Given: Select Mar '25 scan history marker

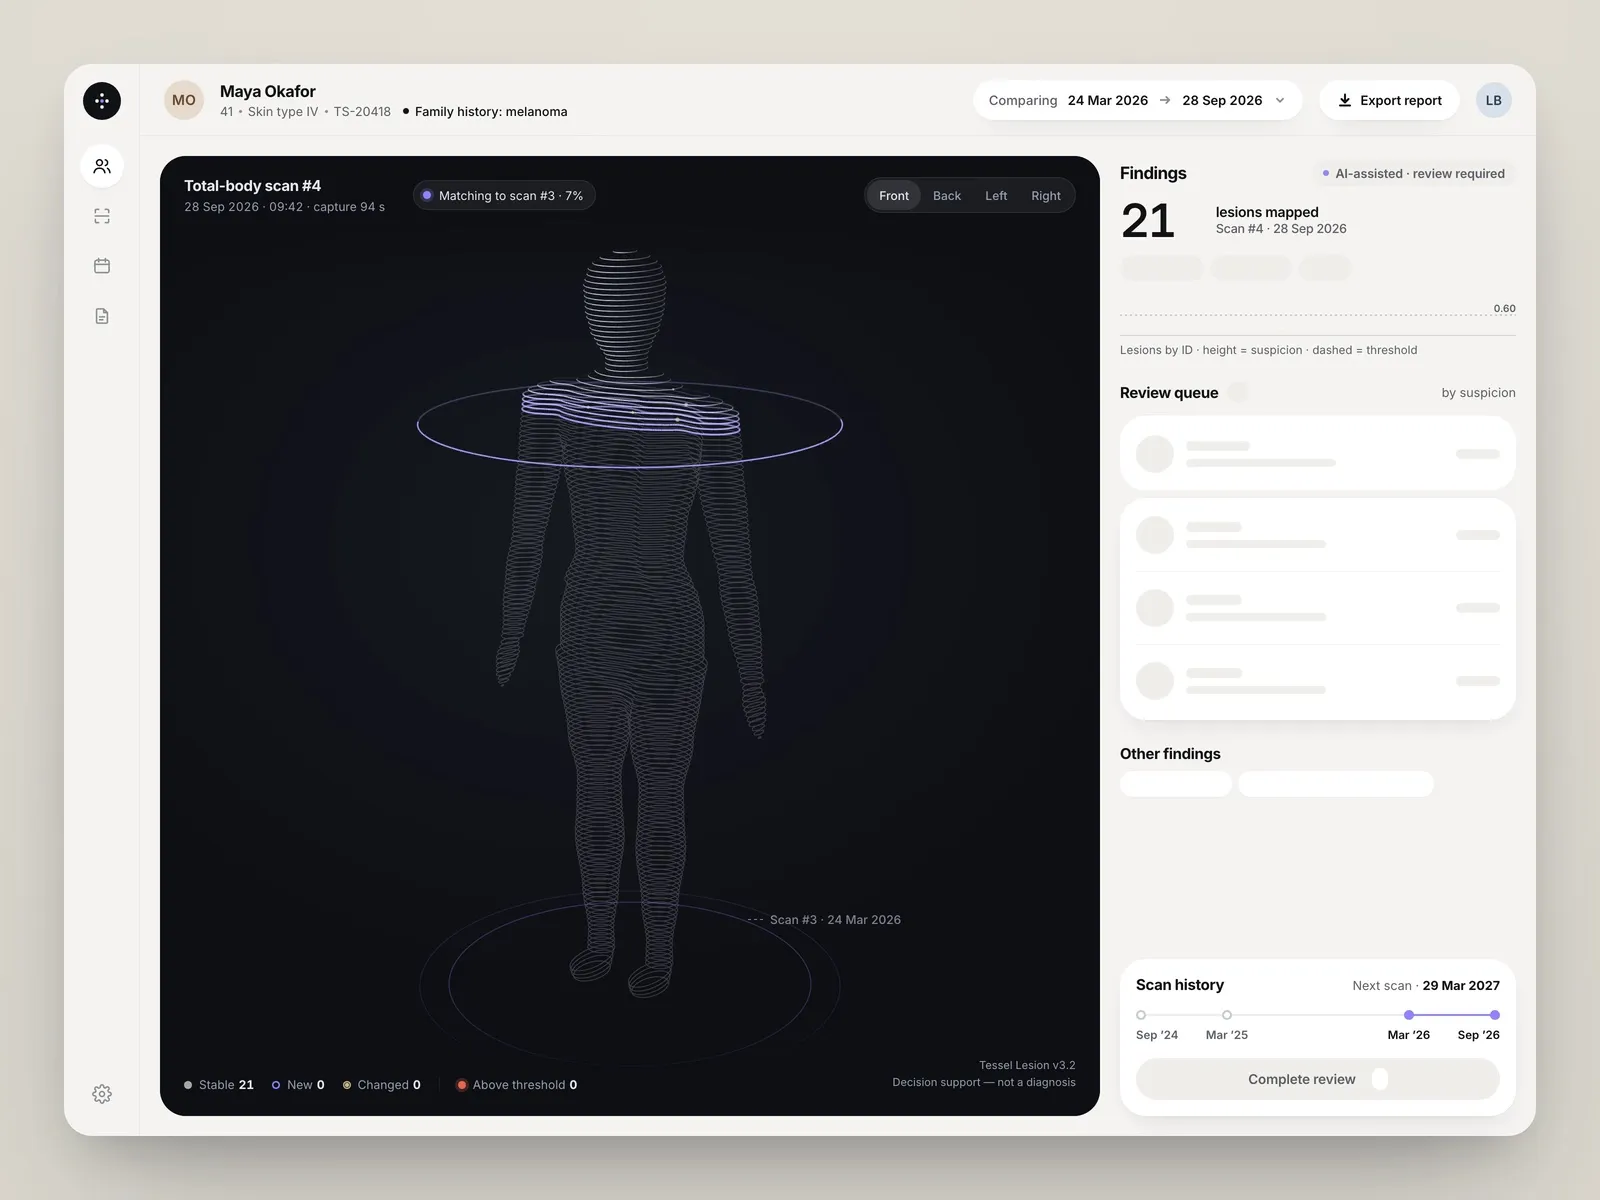Looking at the screenshot, I should (x=1227, y=1015).
